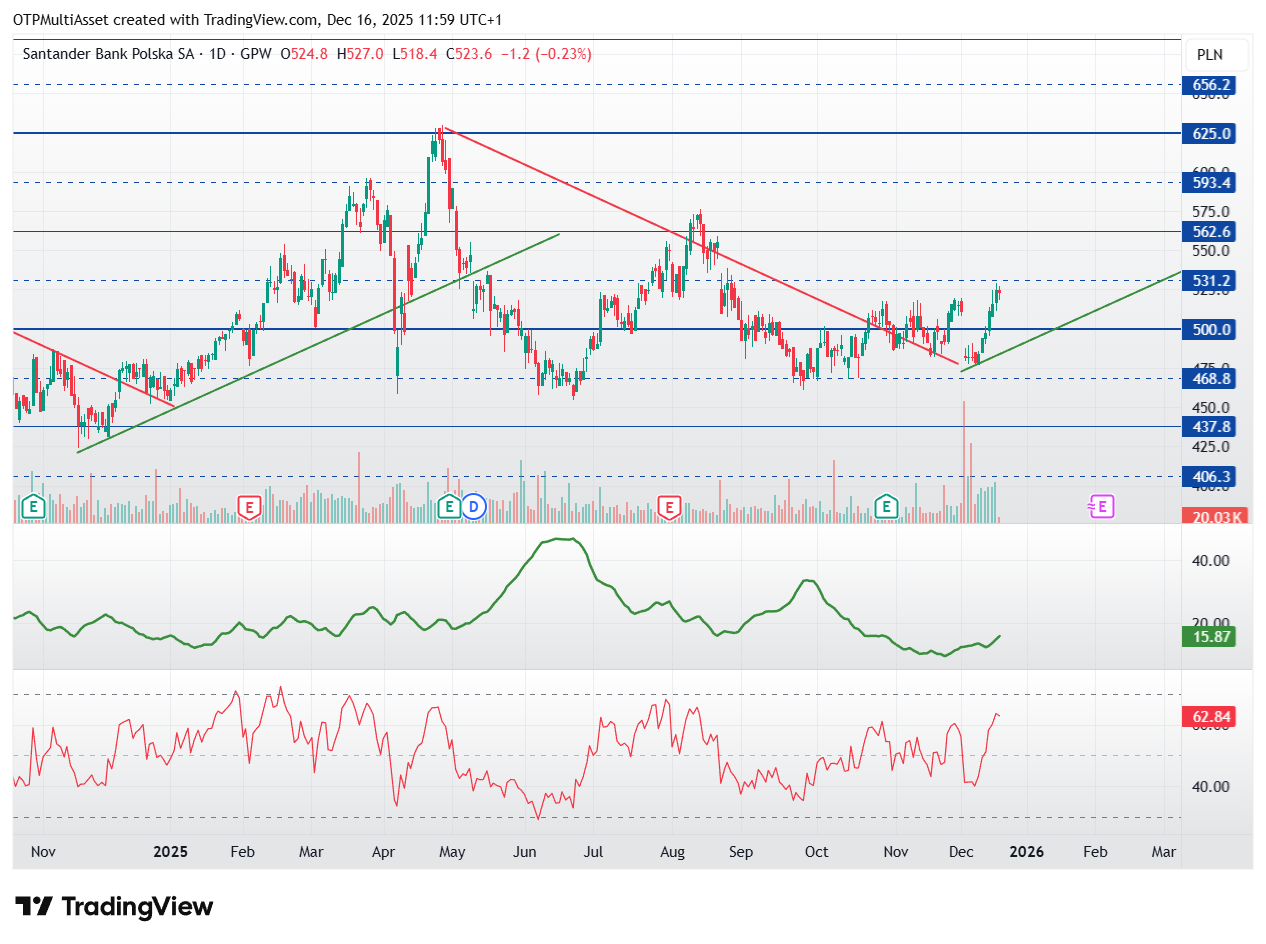This screenshot has width=1266, height=944.
Task: Click the Santander Bank Polska SA symbol title
Action: [x=107, y=55]
